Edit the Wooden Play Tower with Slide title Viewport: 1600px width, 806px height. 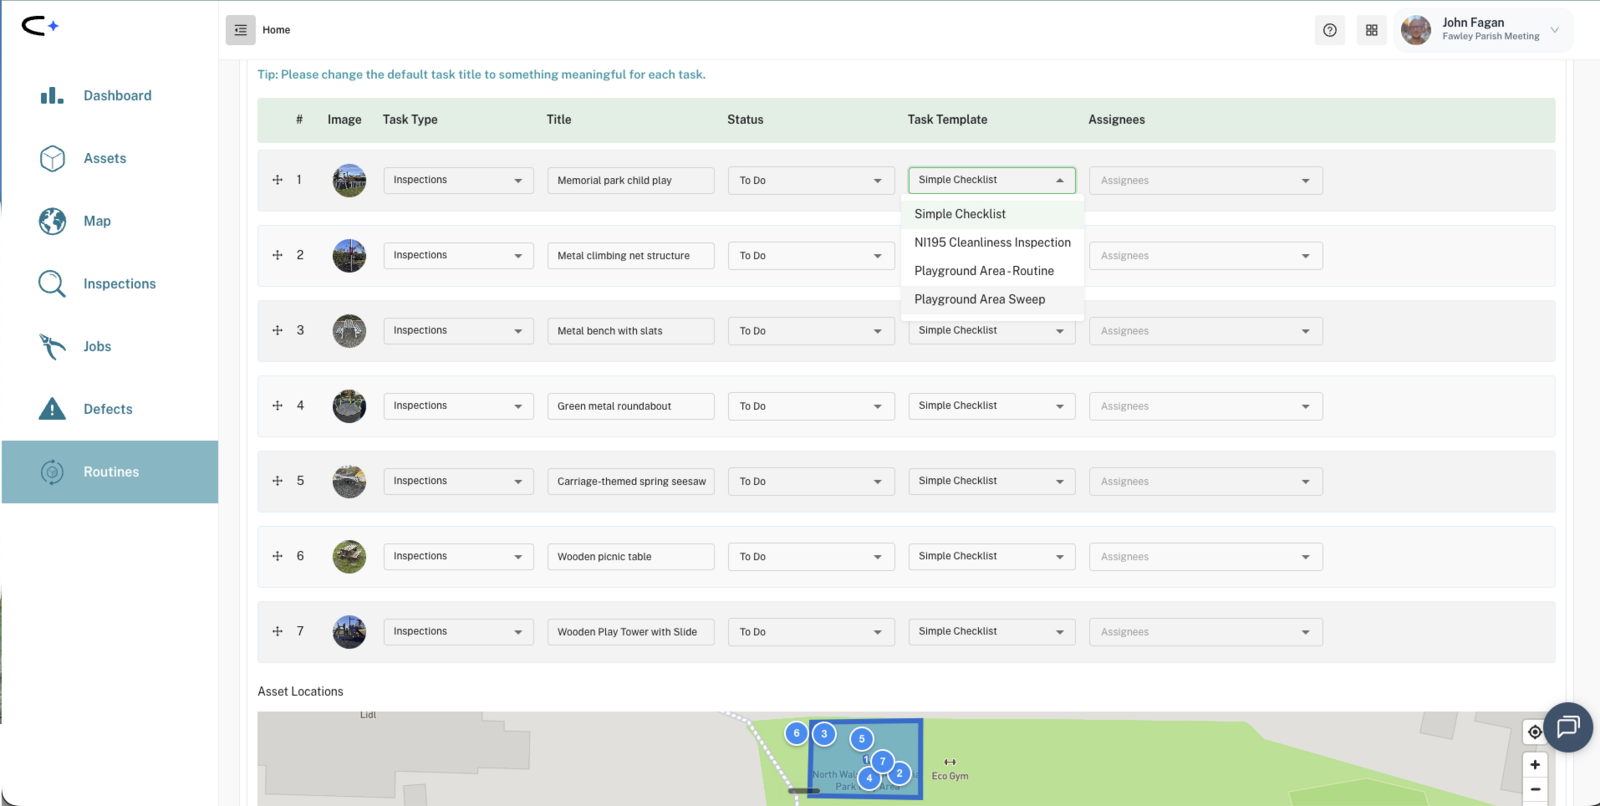[631, 632]
